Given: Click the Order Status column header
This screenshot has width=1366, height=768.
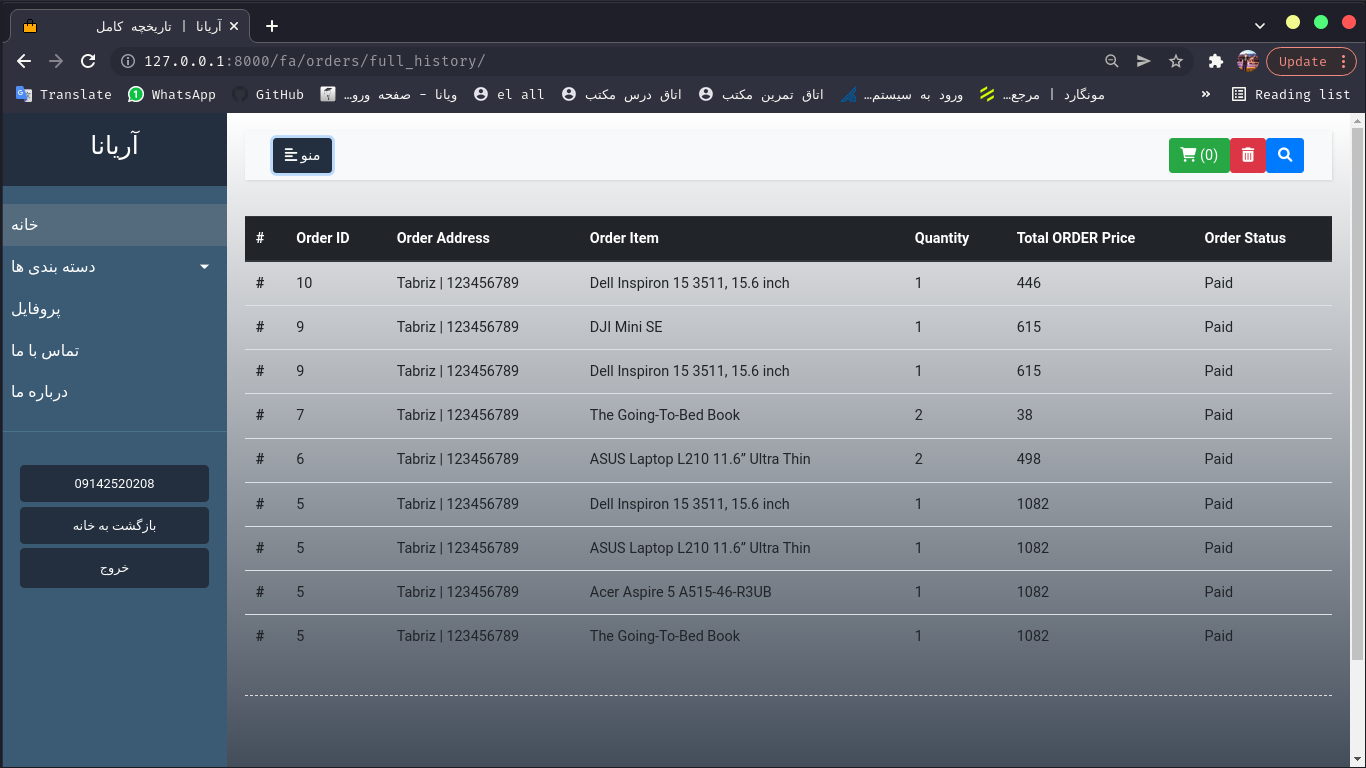Looking at the screenshot, I should pos(1245,238).
